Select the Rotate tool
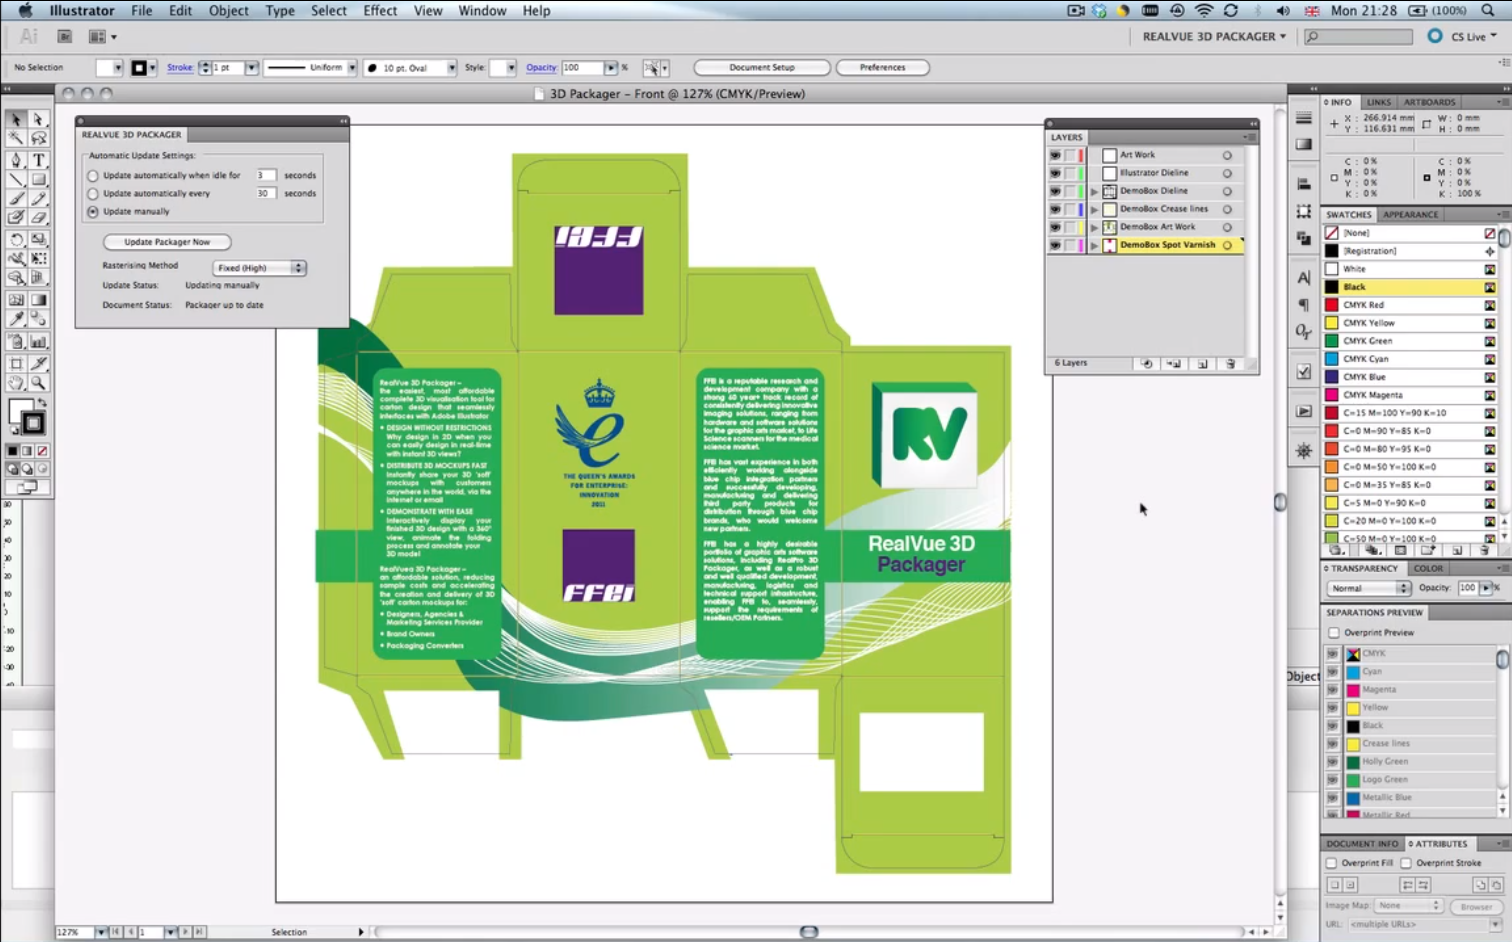The width and height of the screenshot is (1512, 942). coord(16,240)
